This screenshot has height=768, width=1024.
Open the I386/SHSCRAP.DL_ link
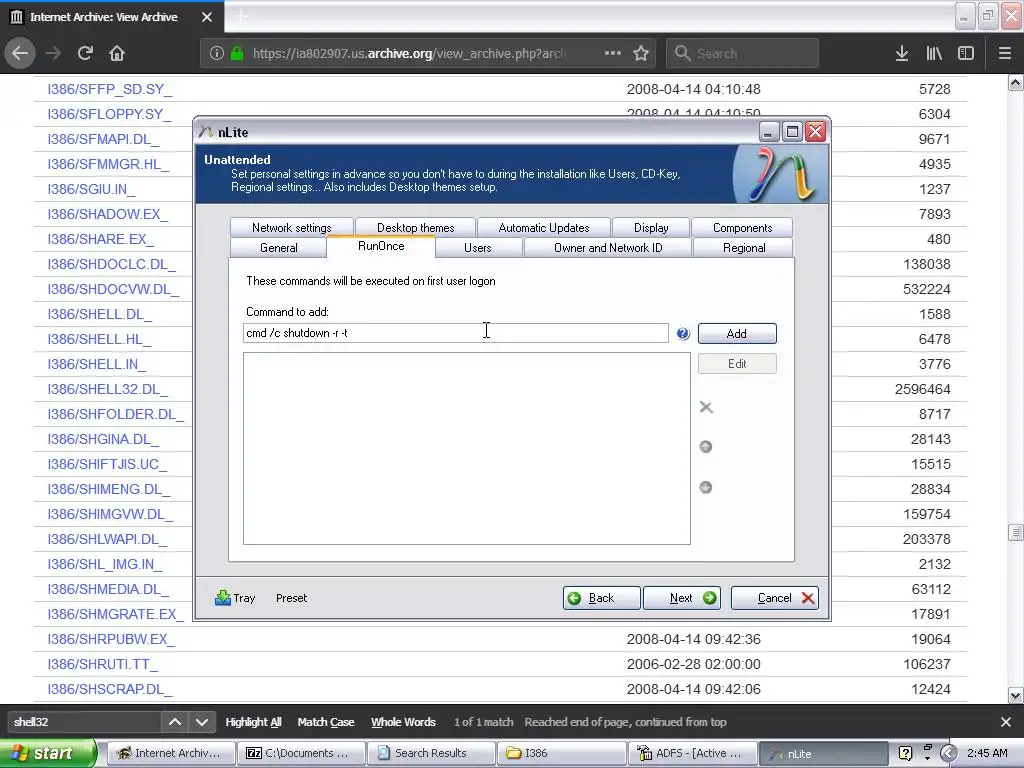coord(110,689)
